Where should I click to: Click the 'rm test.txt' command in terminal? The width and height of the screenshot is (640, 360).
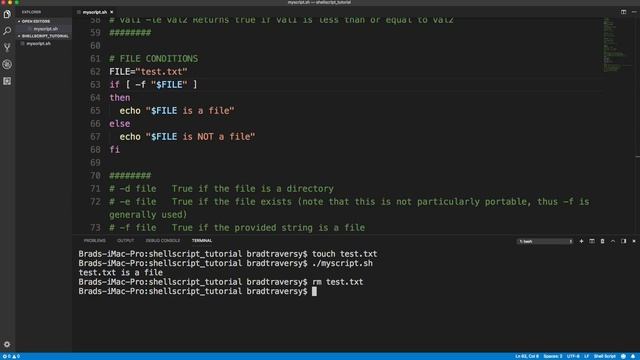(x=338, y=282)
